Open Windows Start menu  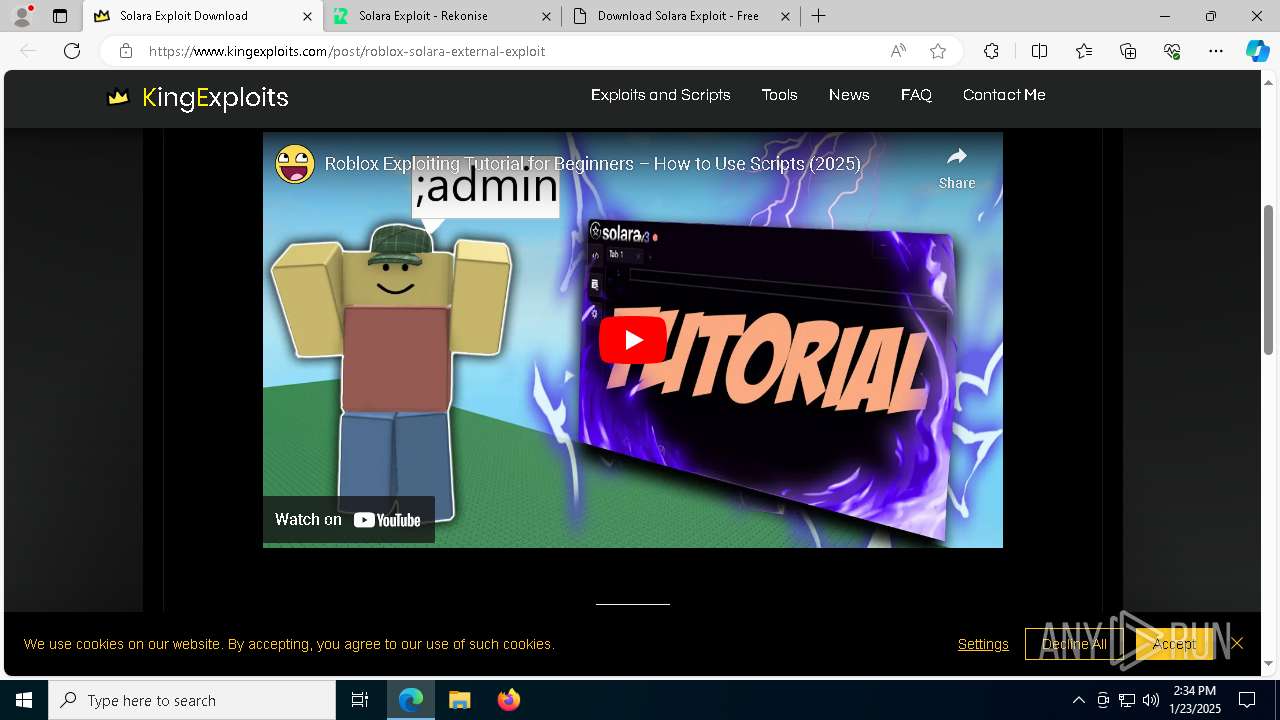tap(24, 700)
